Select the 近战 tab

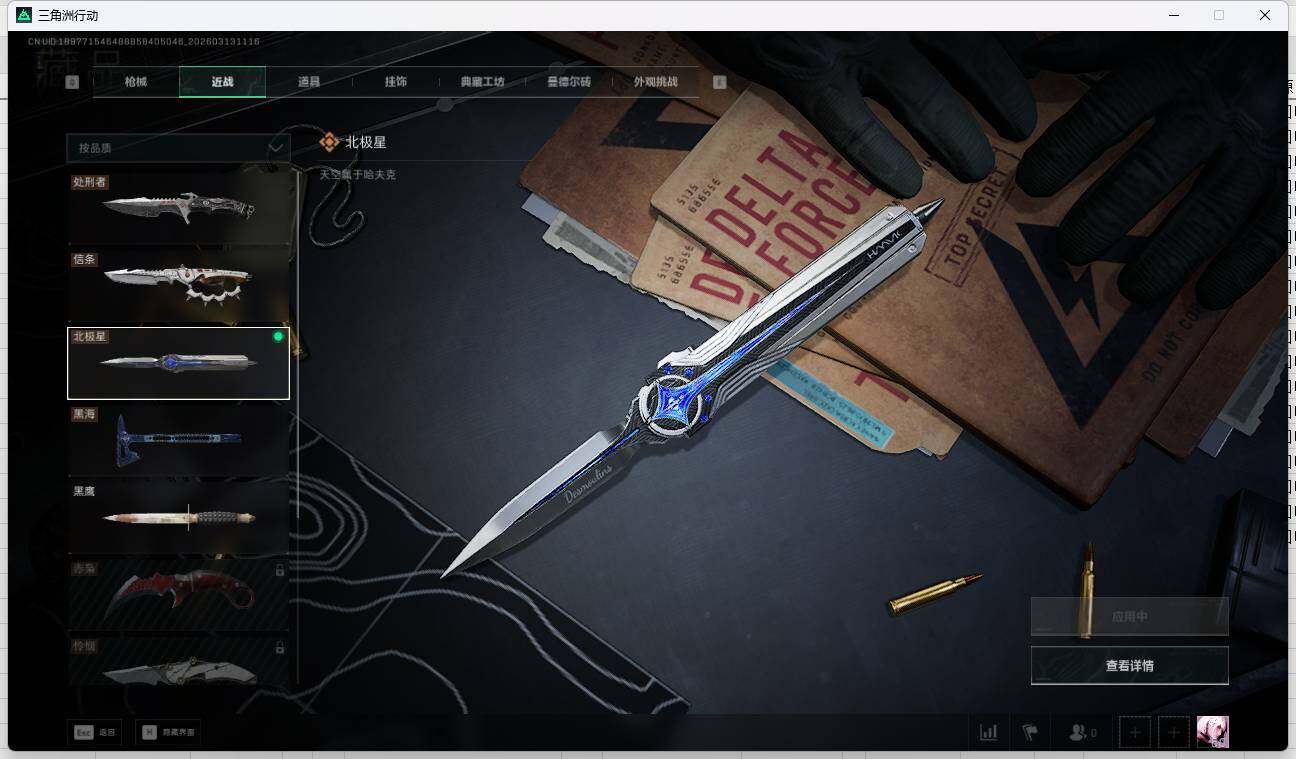pos(222,82)
